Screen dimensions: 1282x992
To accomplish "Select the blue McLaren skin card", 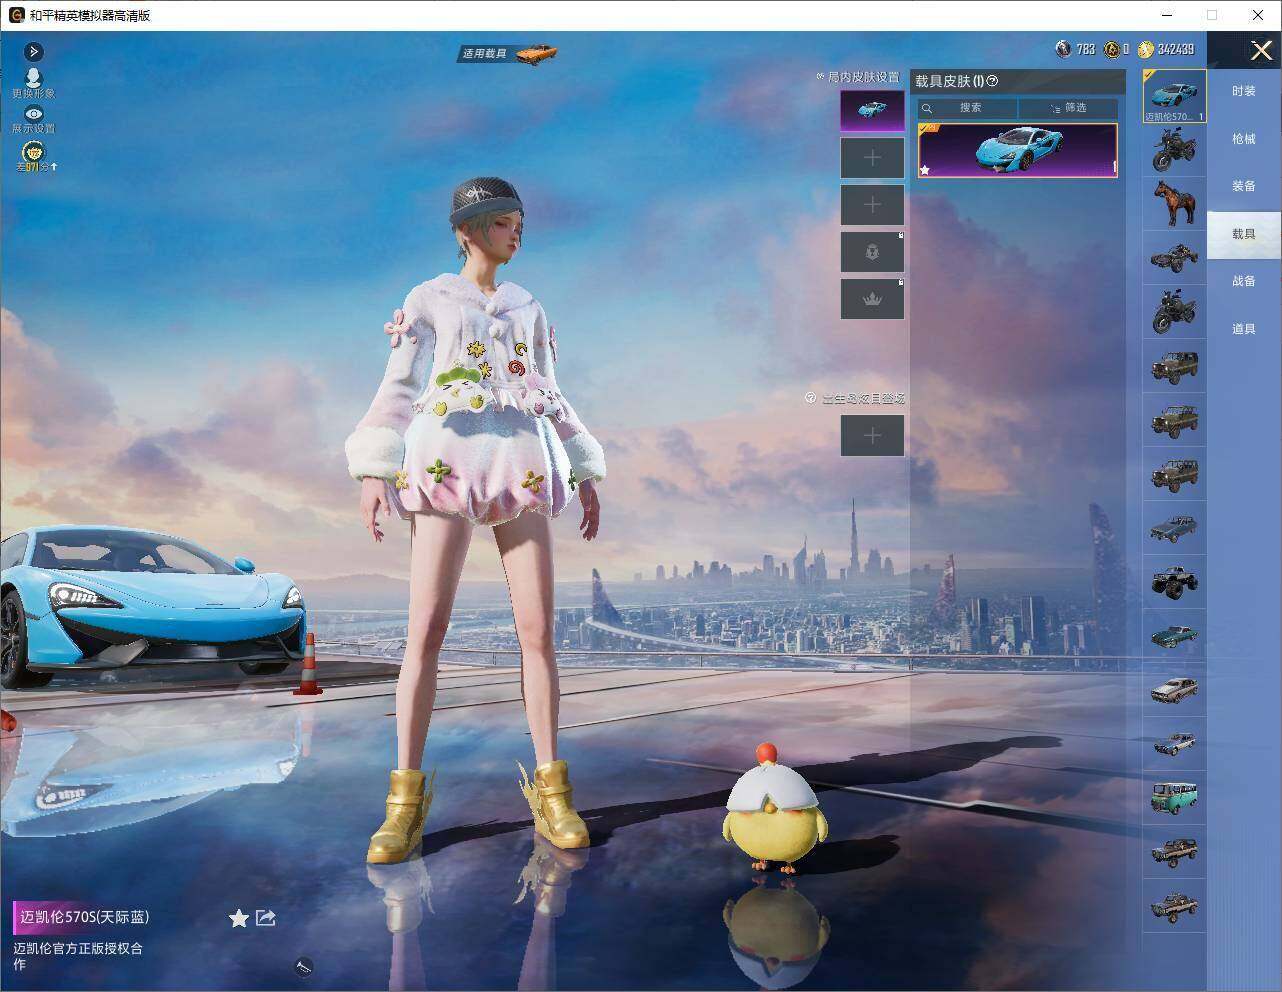I will (1018, 150).
